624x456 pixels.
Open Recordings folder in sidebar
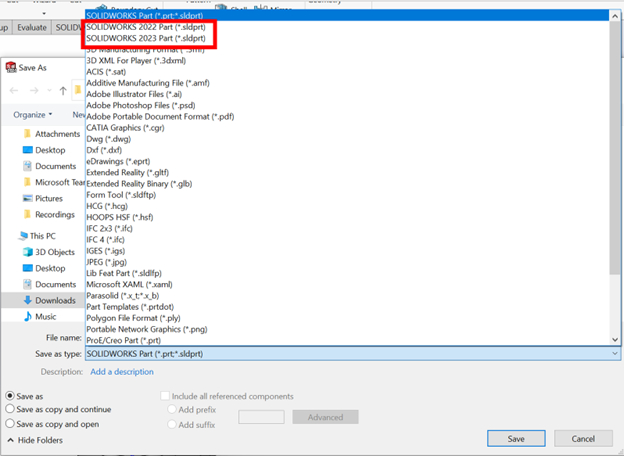point(49,214)
